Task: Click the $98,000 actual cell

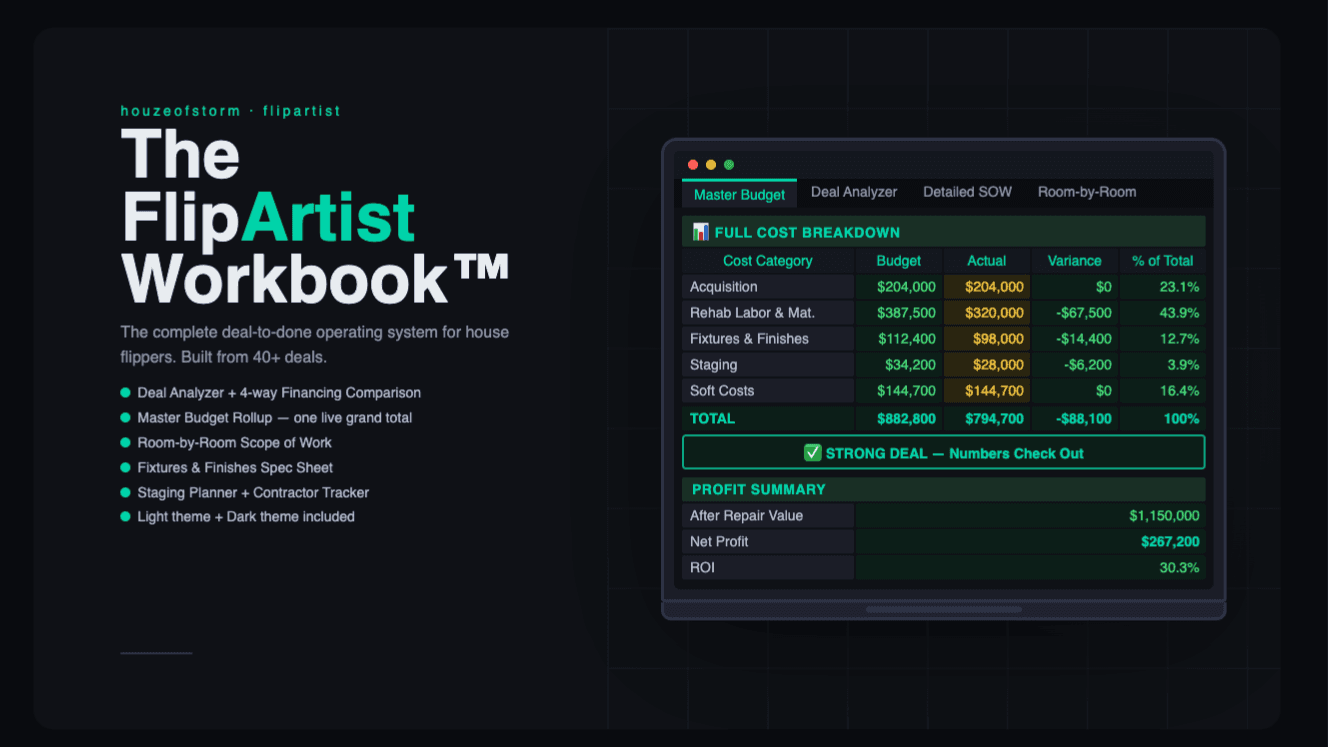Action: point(987,339)
